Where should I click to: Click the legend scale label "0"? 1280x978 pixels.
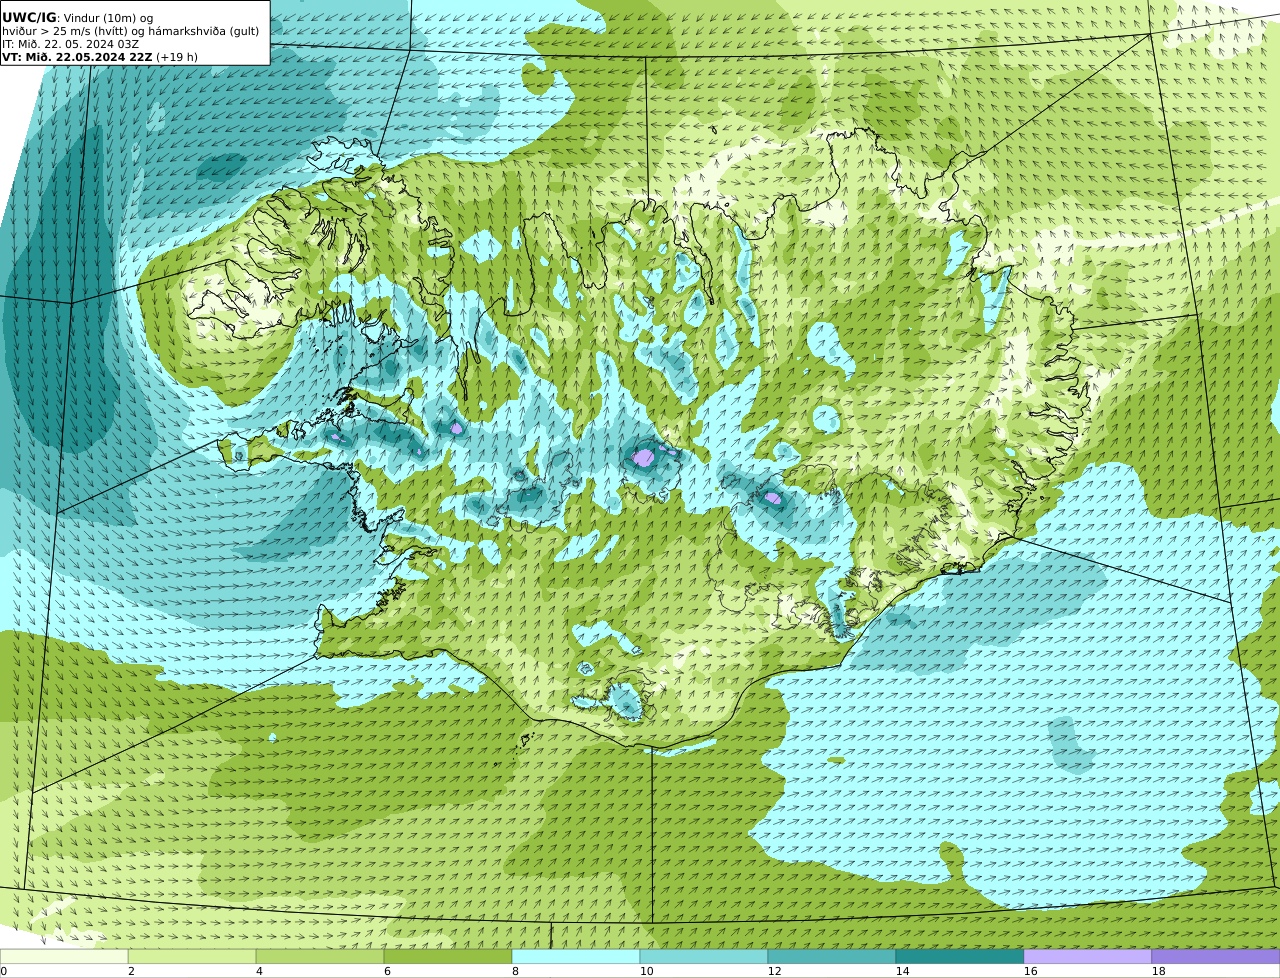pyautogui.click(x=3, y=971)
